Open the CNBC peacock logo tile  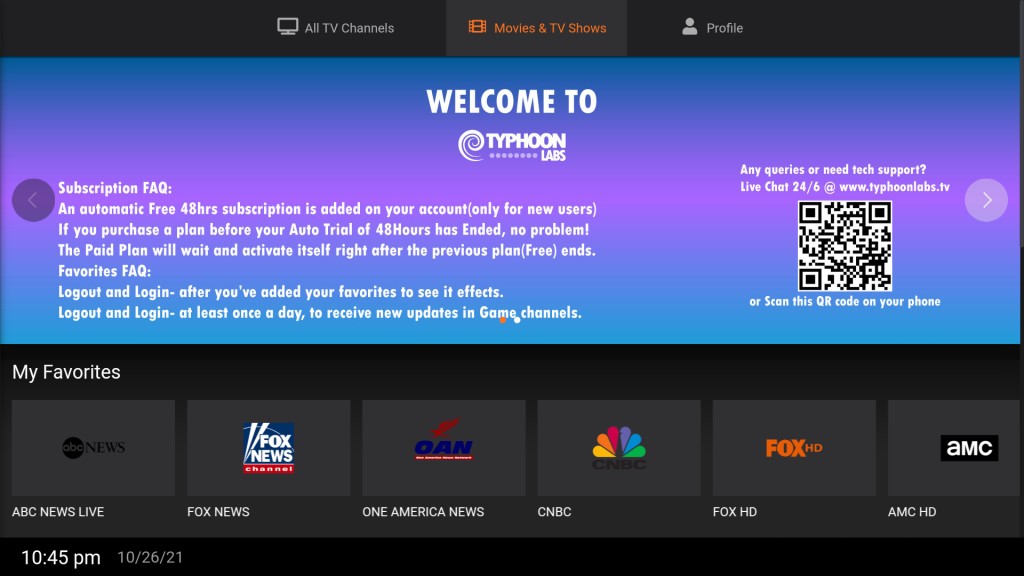click(x=619, y=448)
